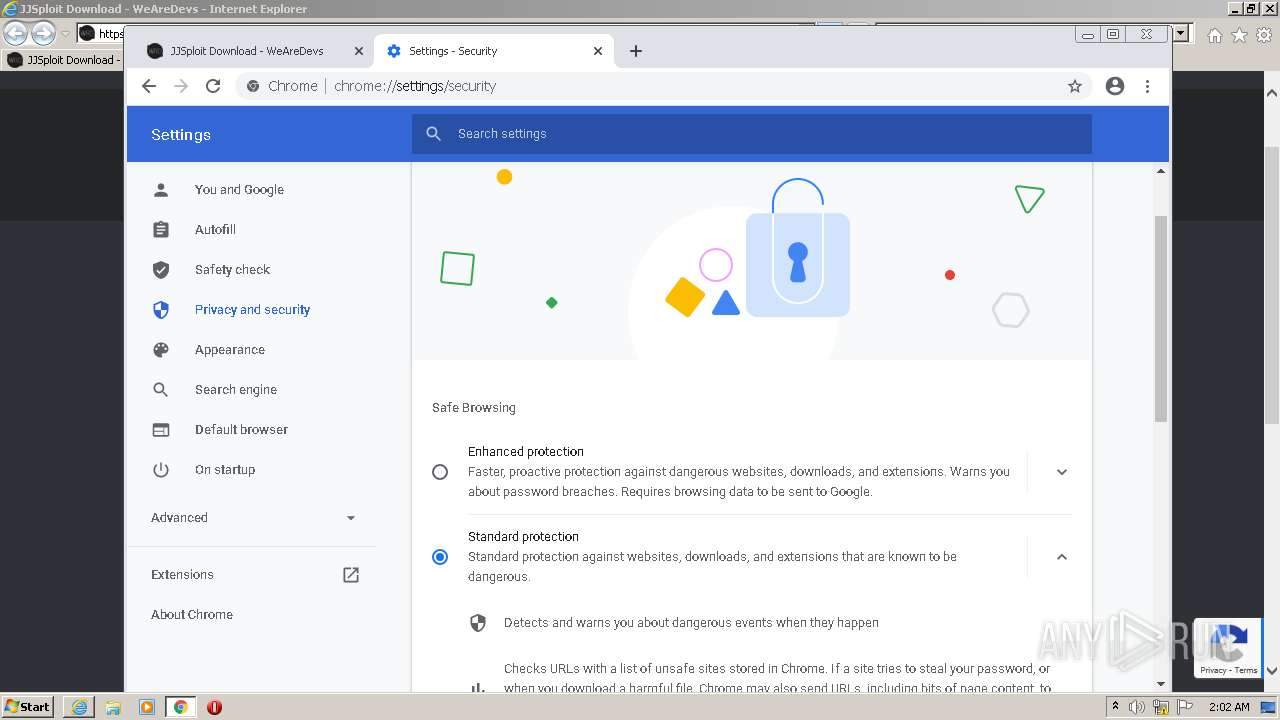Open a new Chrome tab
1280x720 pixels.
(636, 51)
